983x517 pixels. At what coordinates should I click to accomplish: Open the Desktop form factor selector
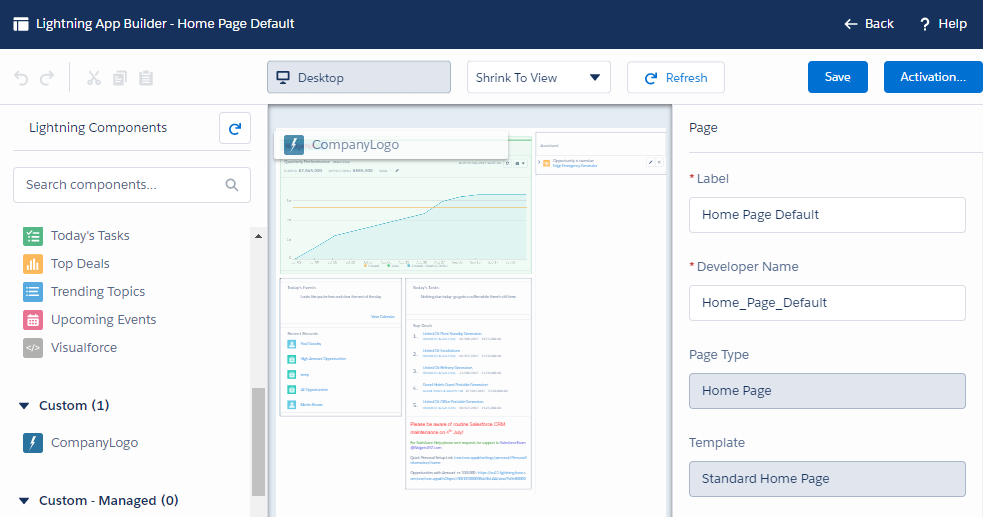(x=359, y=77)
